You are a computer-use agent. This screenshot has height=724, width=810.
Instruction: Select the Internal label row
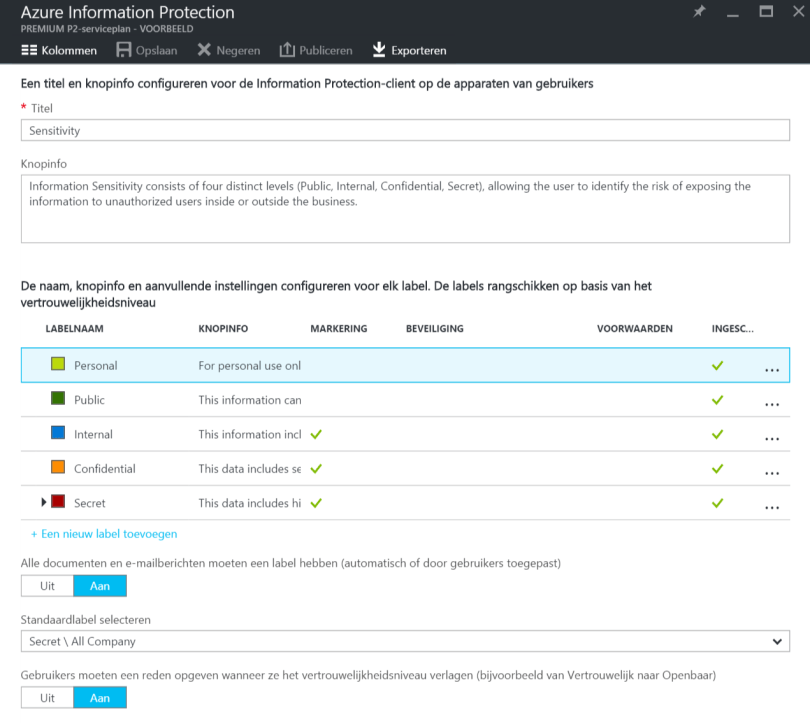[95, 434]
